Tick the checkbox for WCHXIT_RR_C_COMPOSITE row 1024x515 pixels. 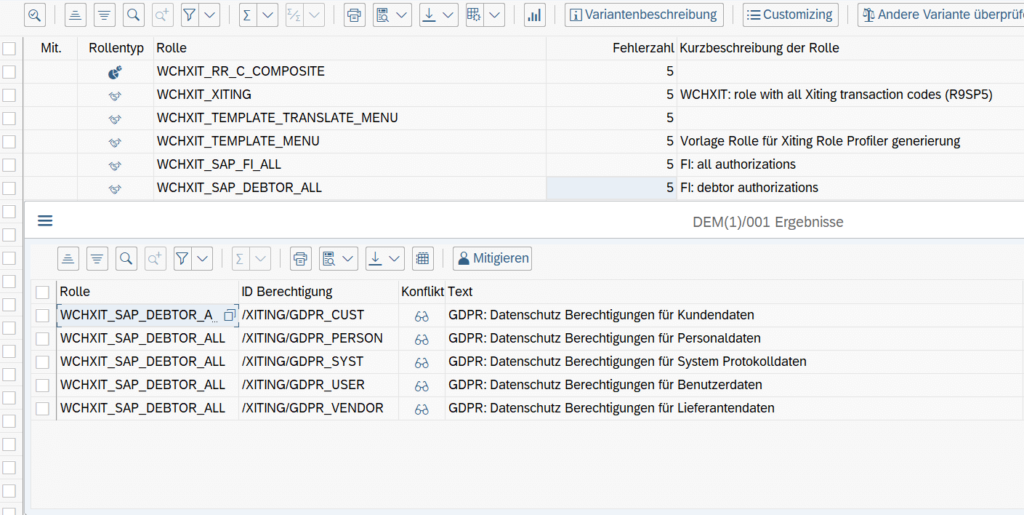coord(9,72)
